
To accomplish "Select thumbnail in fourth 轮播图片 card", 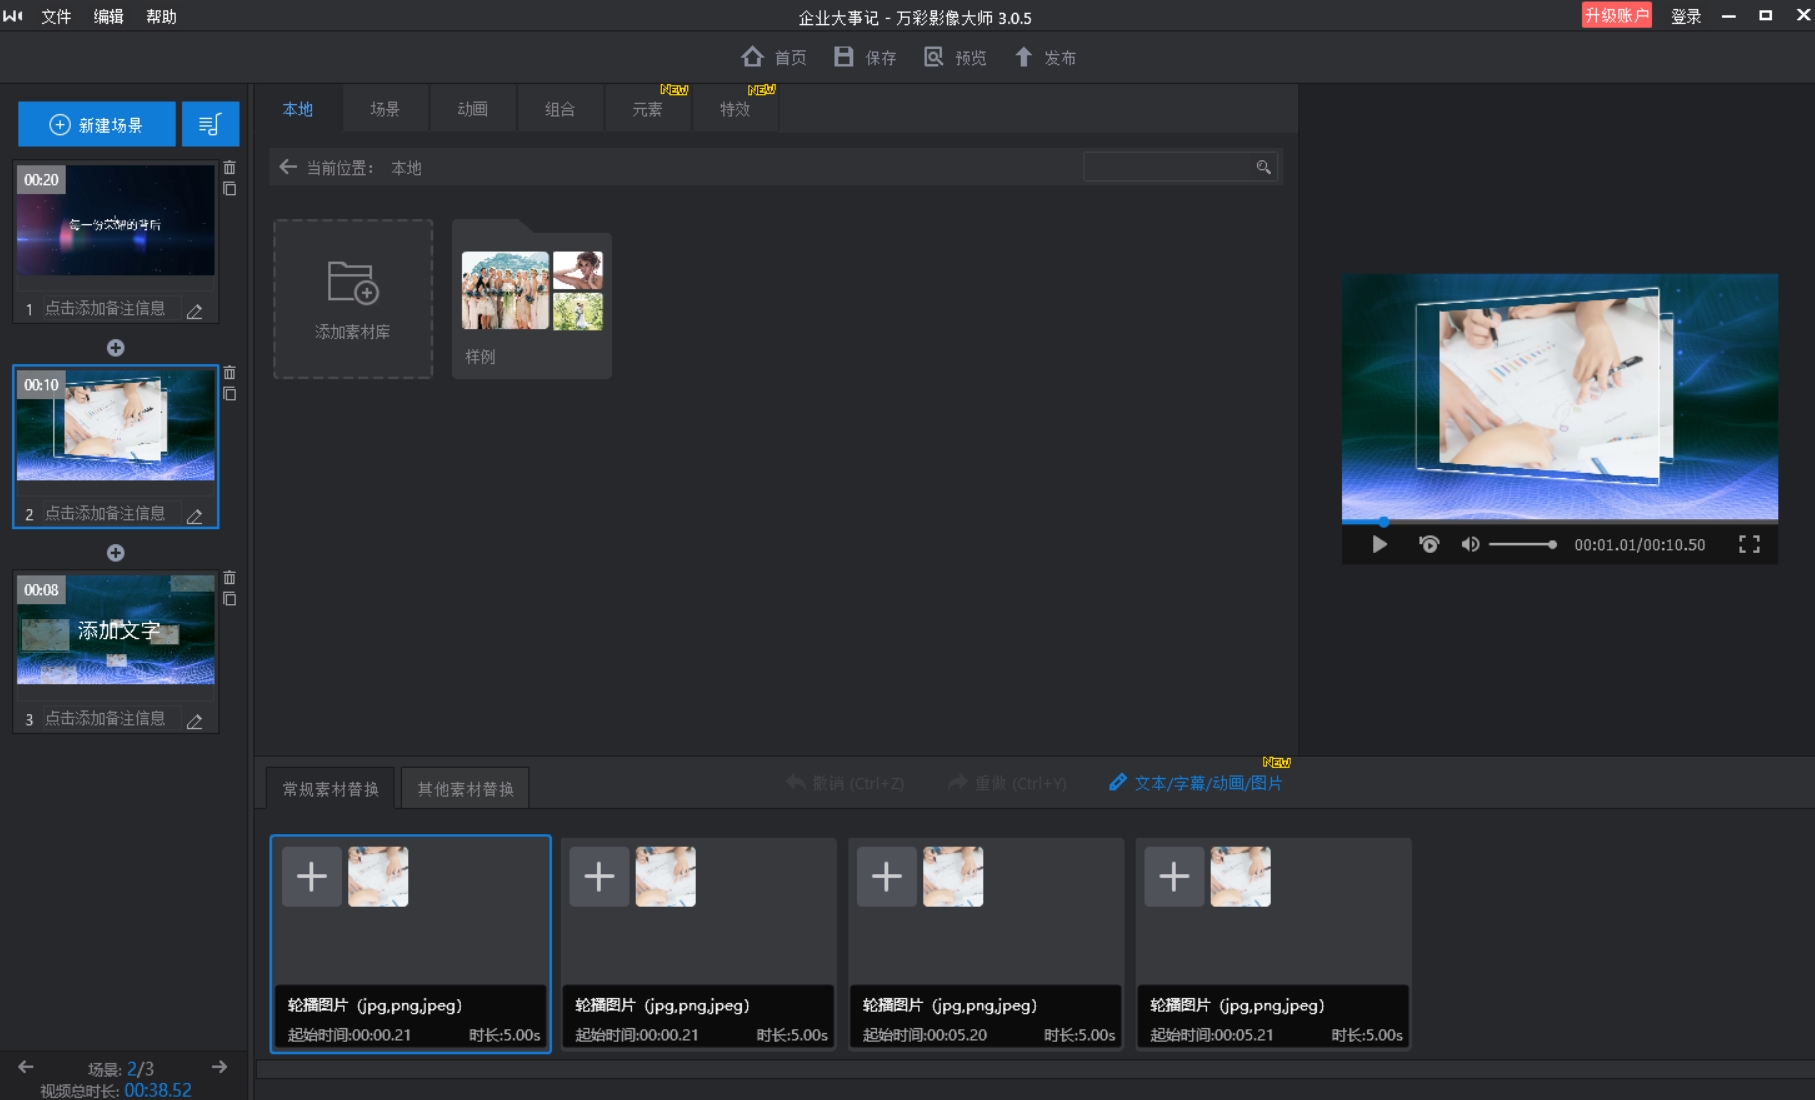I will [1240, 877].
